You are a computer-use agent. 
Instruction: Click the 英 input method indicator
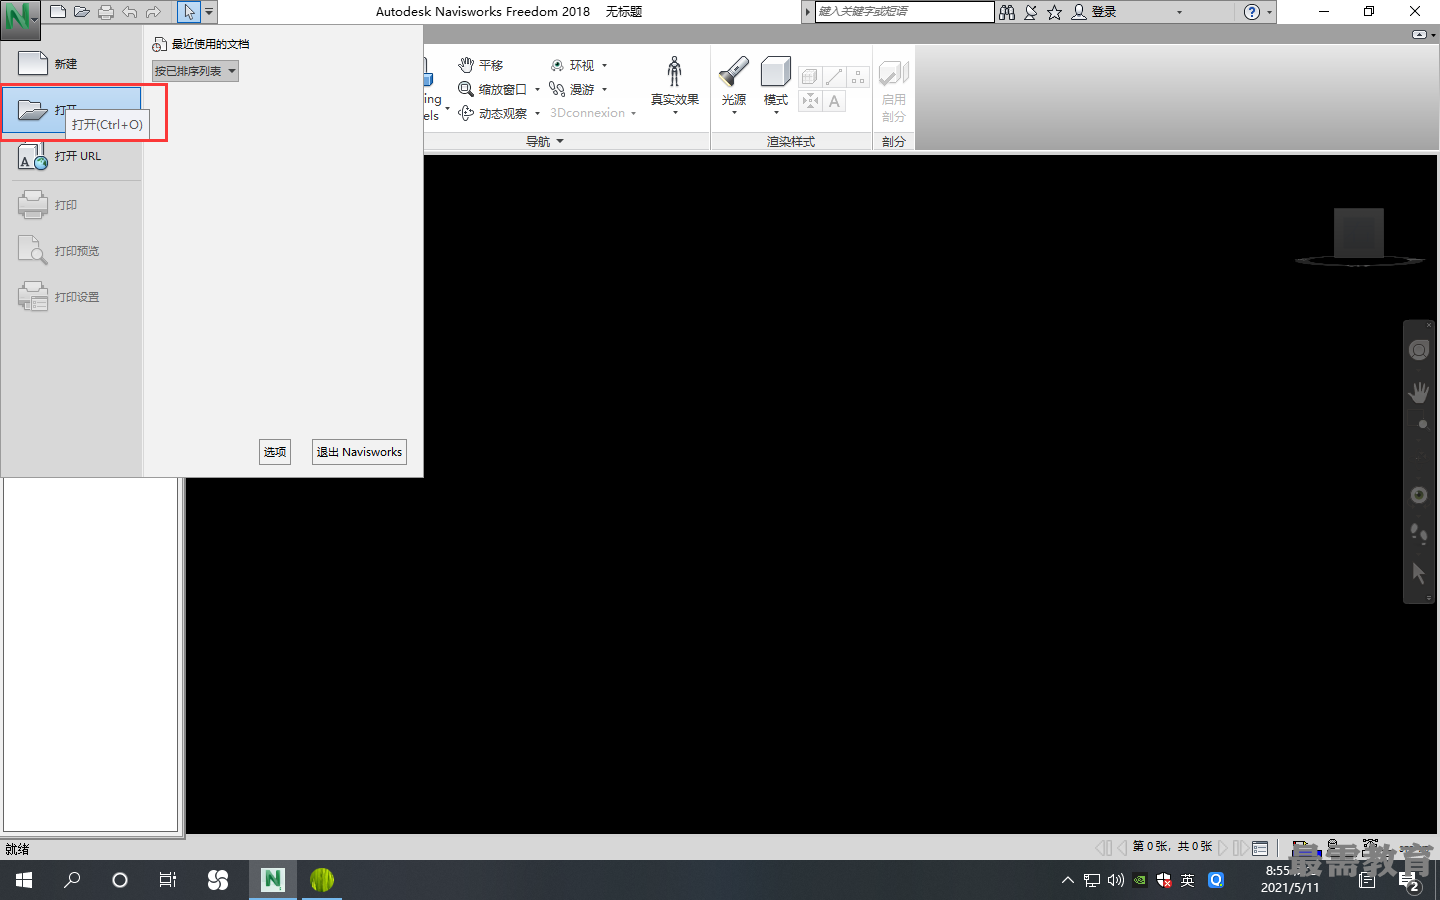pos(1188,880)
